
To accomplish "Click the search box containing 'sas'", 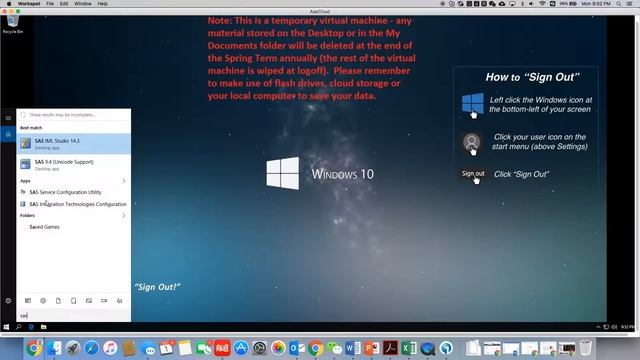I will (74, 316).
